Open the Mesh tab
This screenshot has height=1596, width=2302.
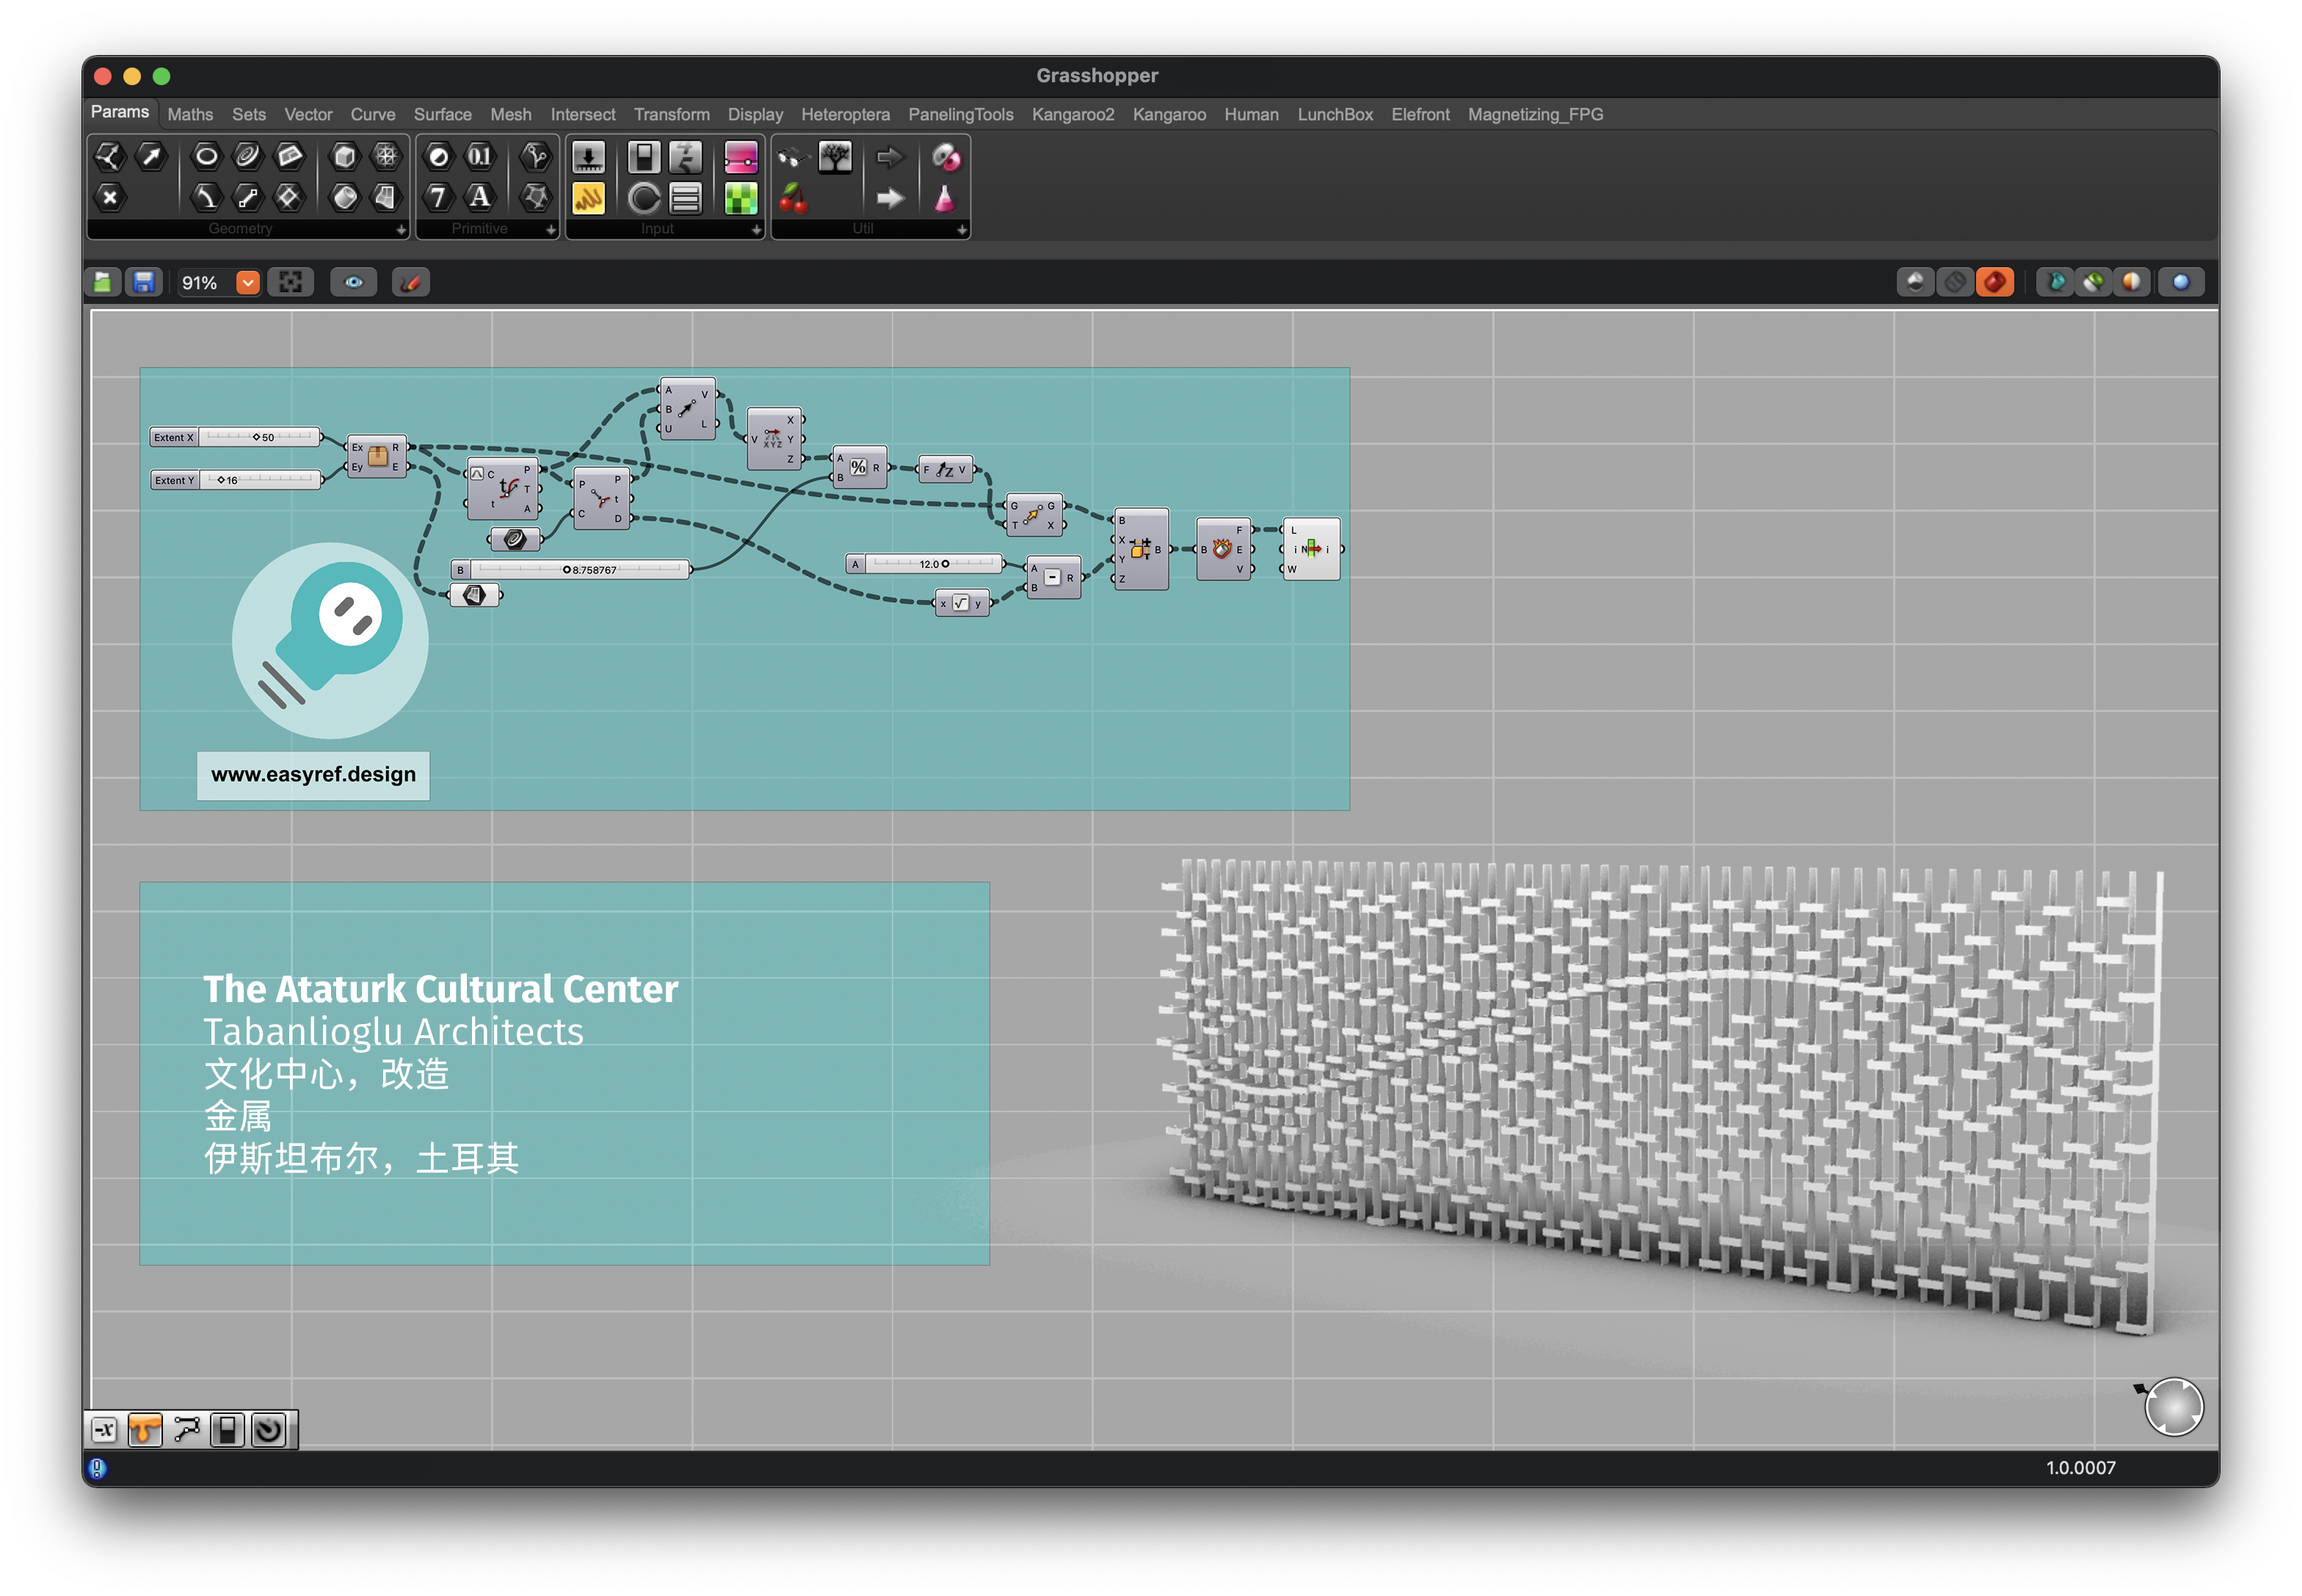tap(510, 115)
